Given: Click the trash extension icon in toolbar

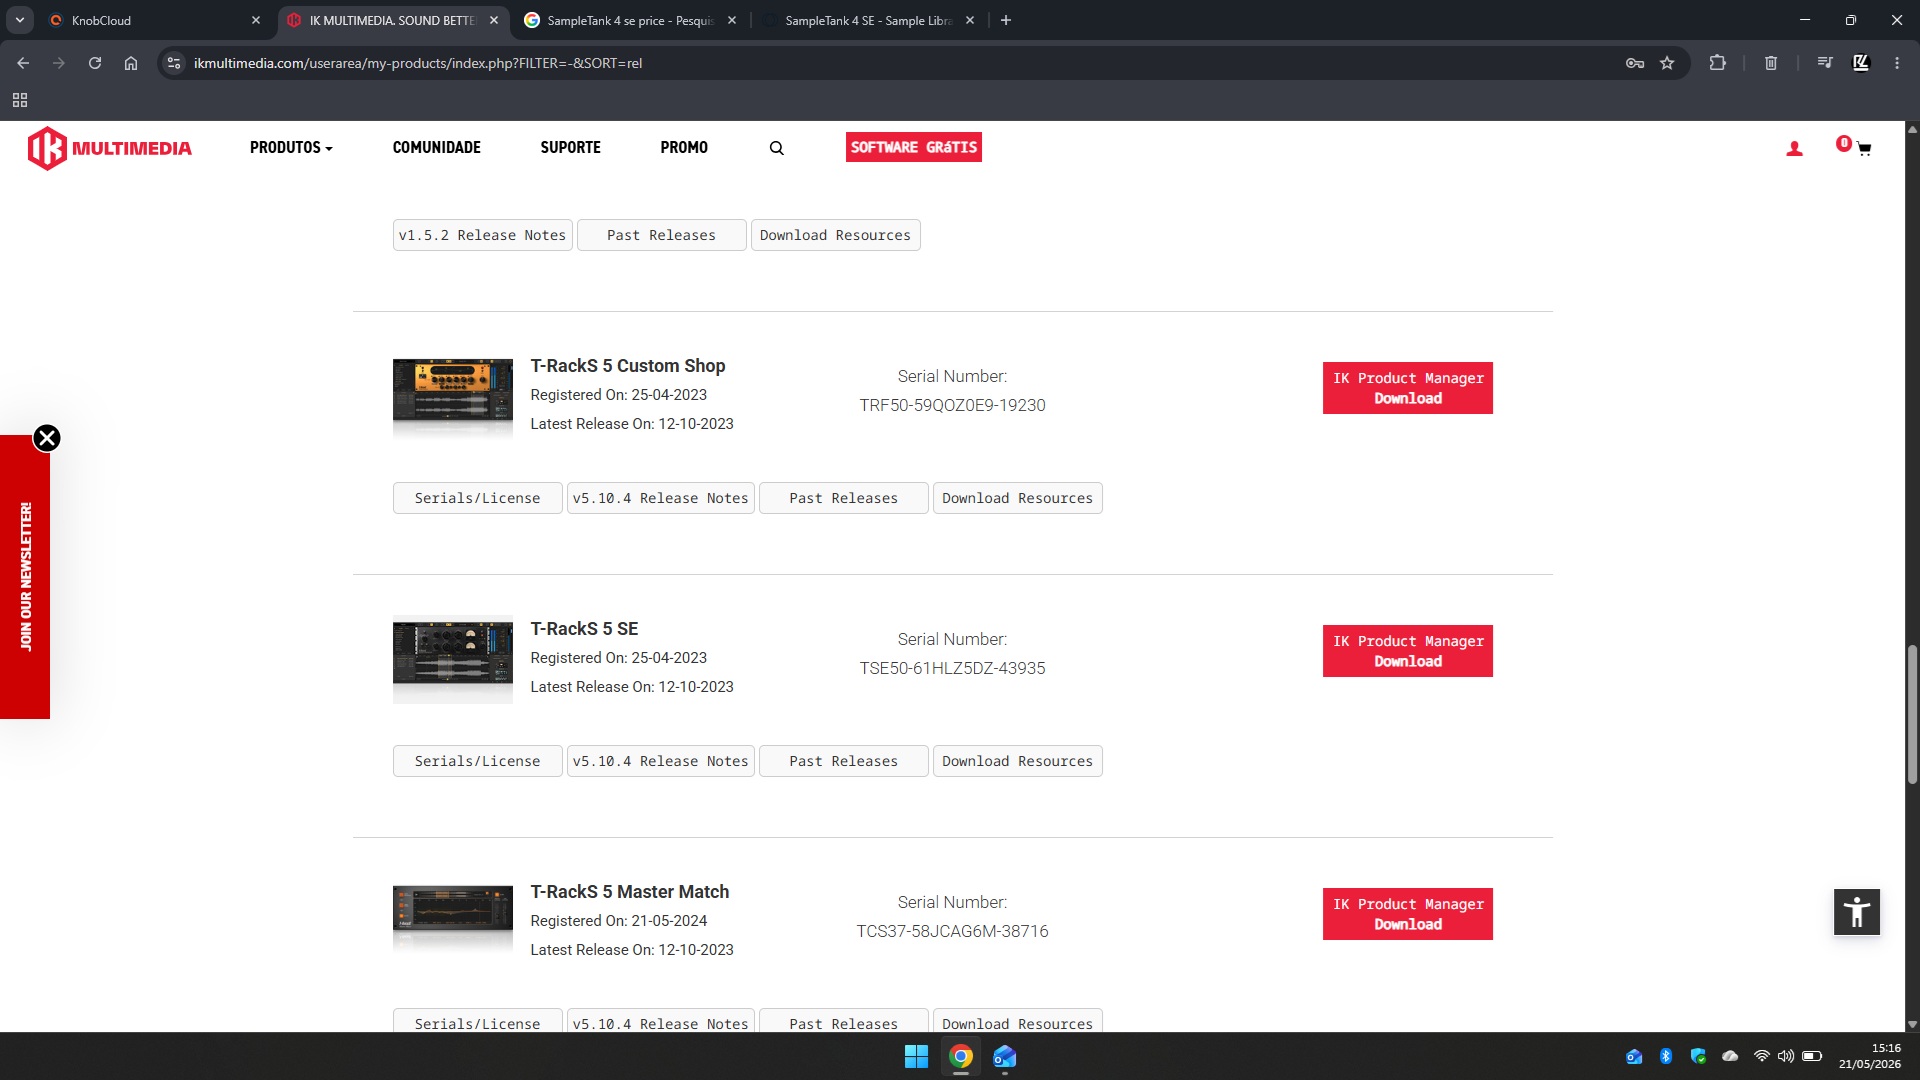Looking at the screenshot, I should click(x=1771, y=63).
